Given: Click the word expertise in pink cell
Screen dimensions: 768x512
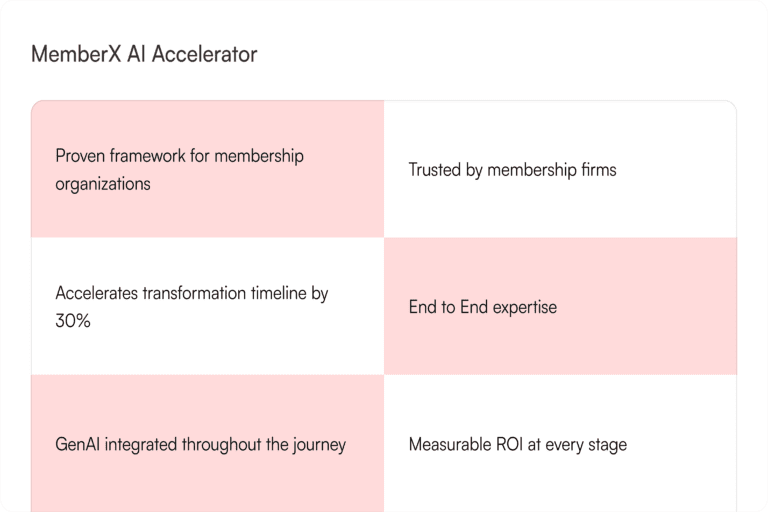Looking at the screenshot, I should (522, 307).
